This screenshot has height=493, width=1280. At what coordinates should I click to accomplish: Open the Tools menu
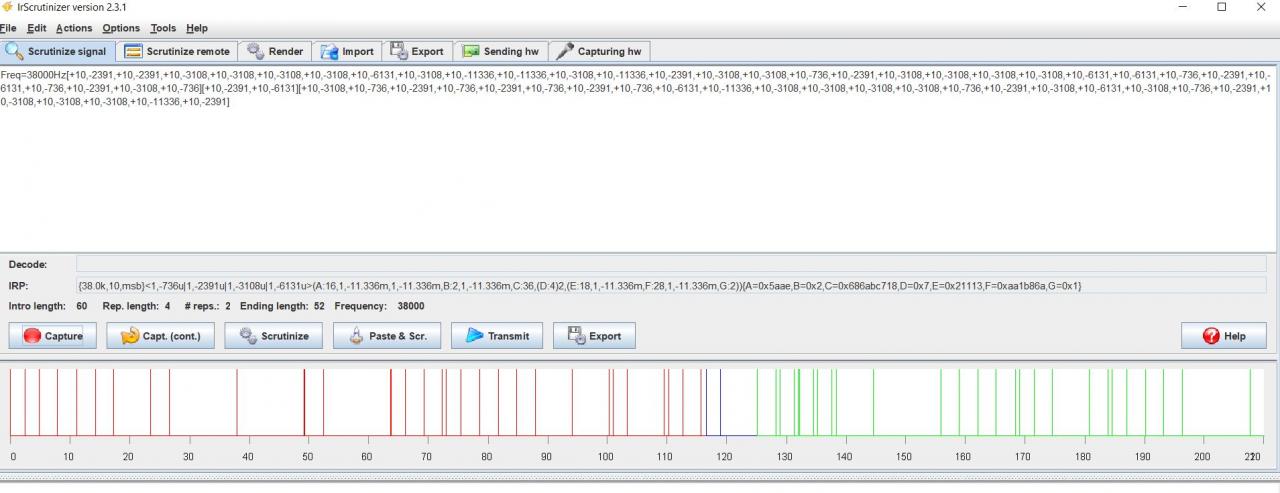tap(163, 28)
